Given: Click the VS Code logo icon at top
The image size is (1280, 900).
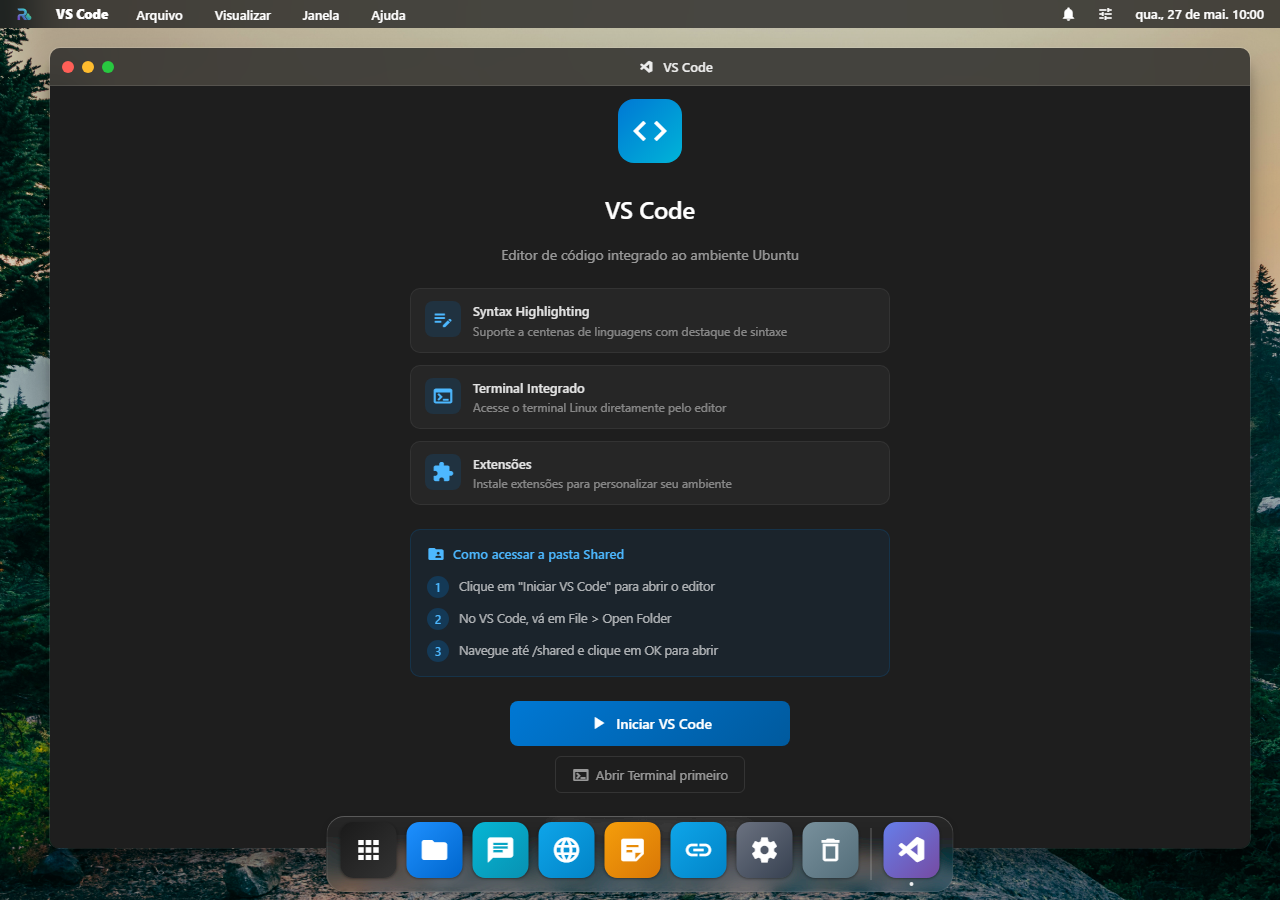Looking at the screenshot, I should tap(650, 131).
